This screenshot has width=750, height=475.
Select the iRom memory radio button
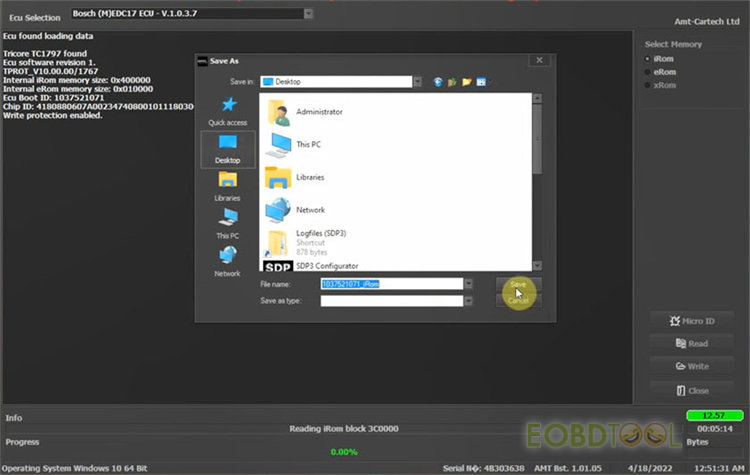[648, 59]
